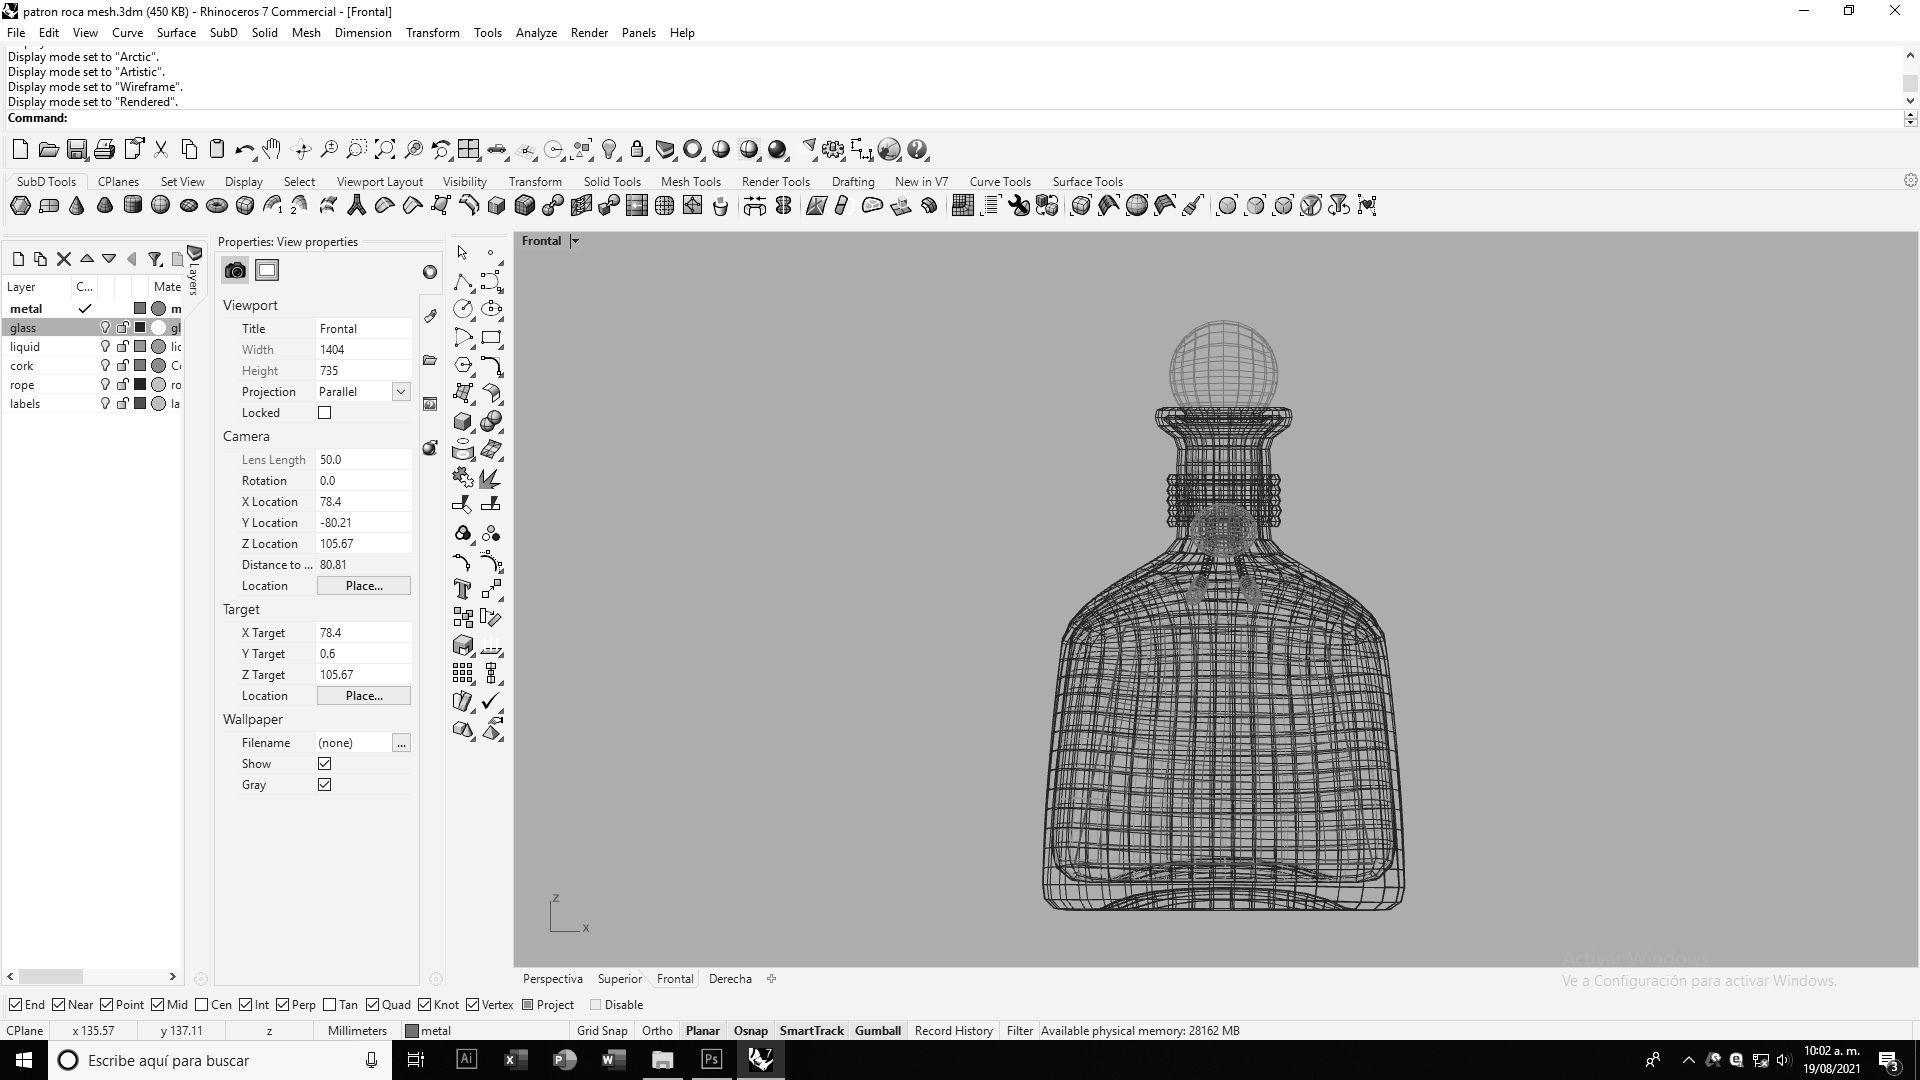
Task: Create a SubD sphere from toolbar
Action: 160,206
